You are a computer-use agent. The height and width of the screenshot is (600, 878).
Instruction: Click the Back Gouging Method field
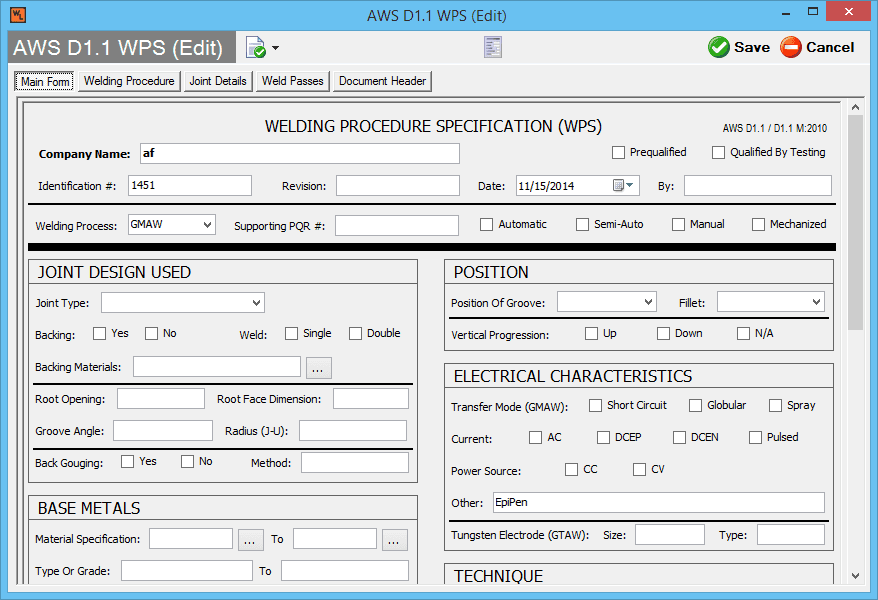tap(355, 463)
